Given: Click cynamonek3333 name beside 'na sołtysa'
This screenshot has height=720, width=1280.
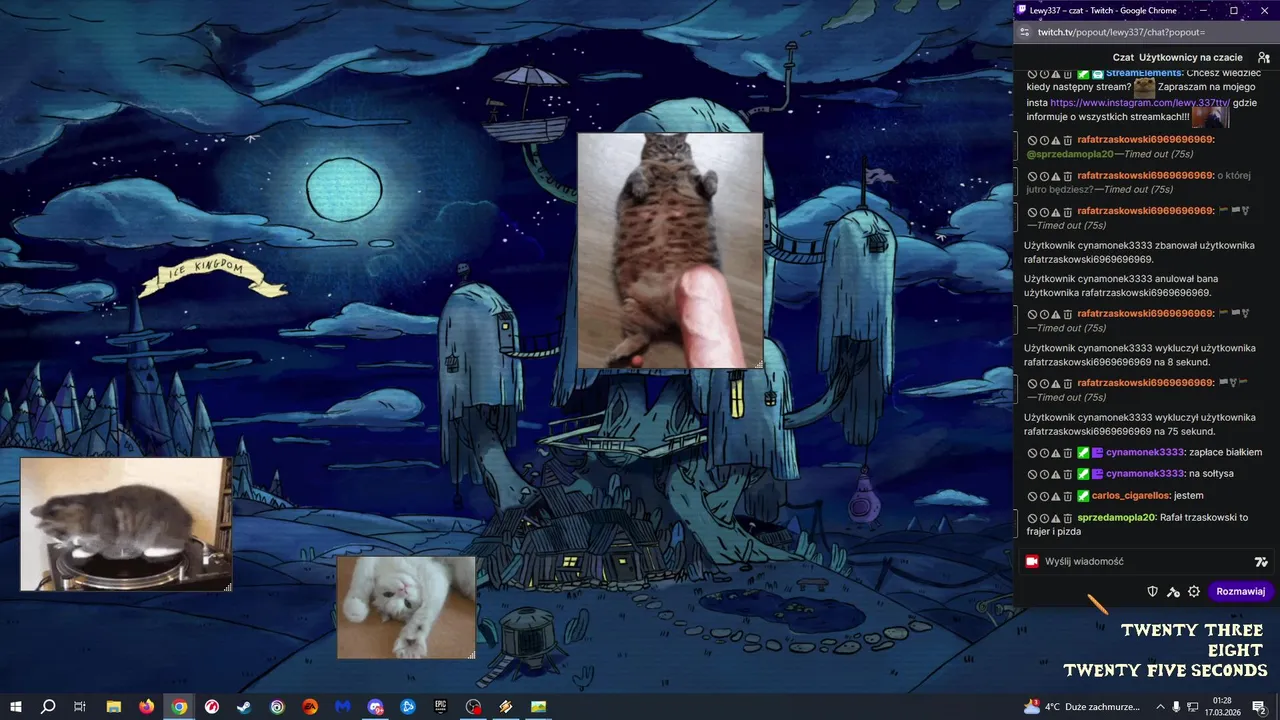Looking at the screenshot, I should point(1144,474).
